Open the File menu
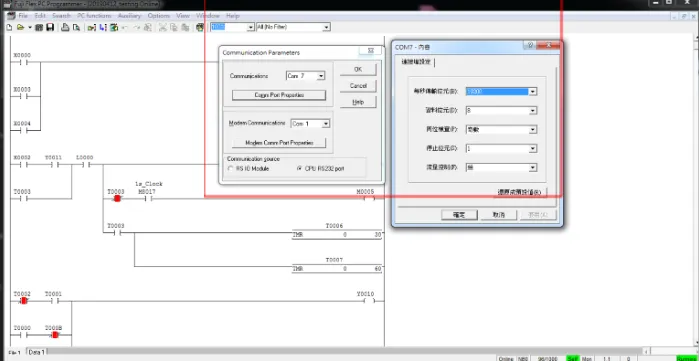This screenshot has width=699, height=361. click(23, 16)
